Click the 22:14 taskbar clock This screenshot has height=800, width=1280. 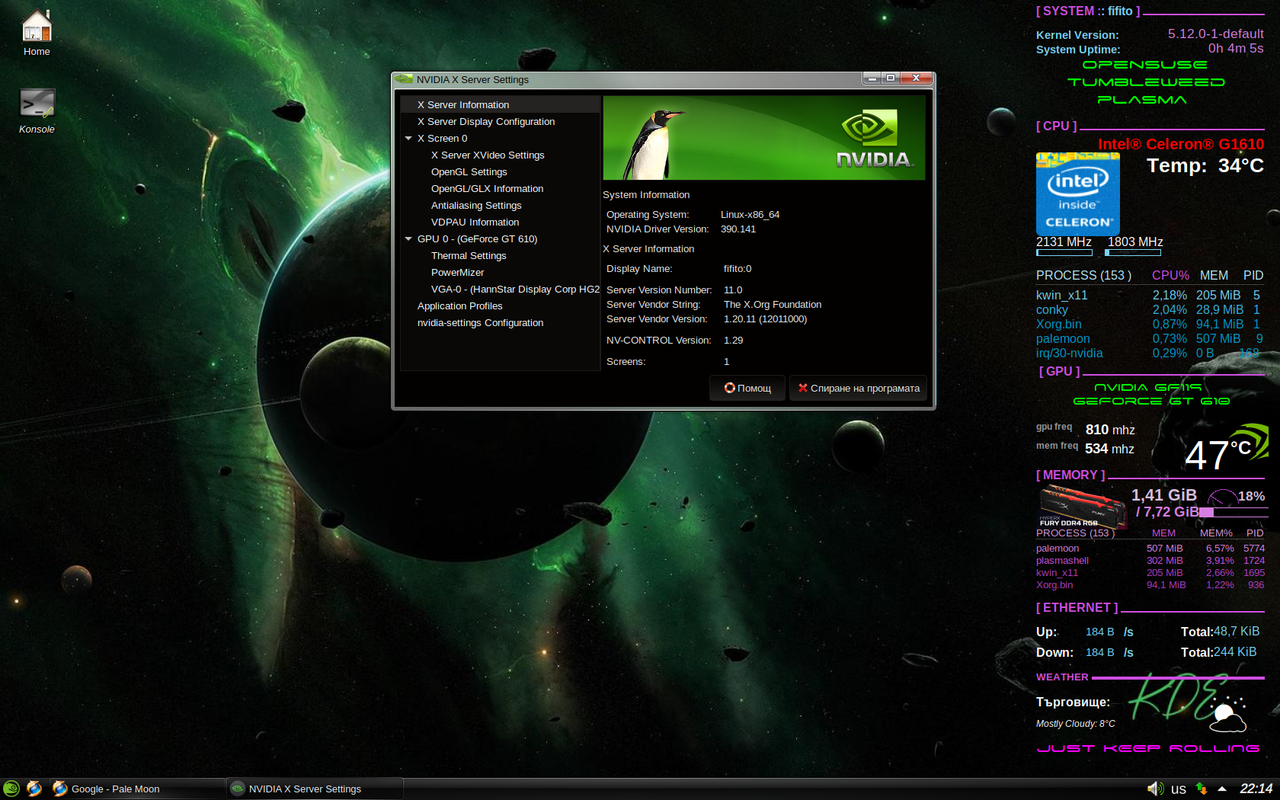click(x=1256, y=789)
